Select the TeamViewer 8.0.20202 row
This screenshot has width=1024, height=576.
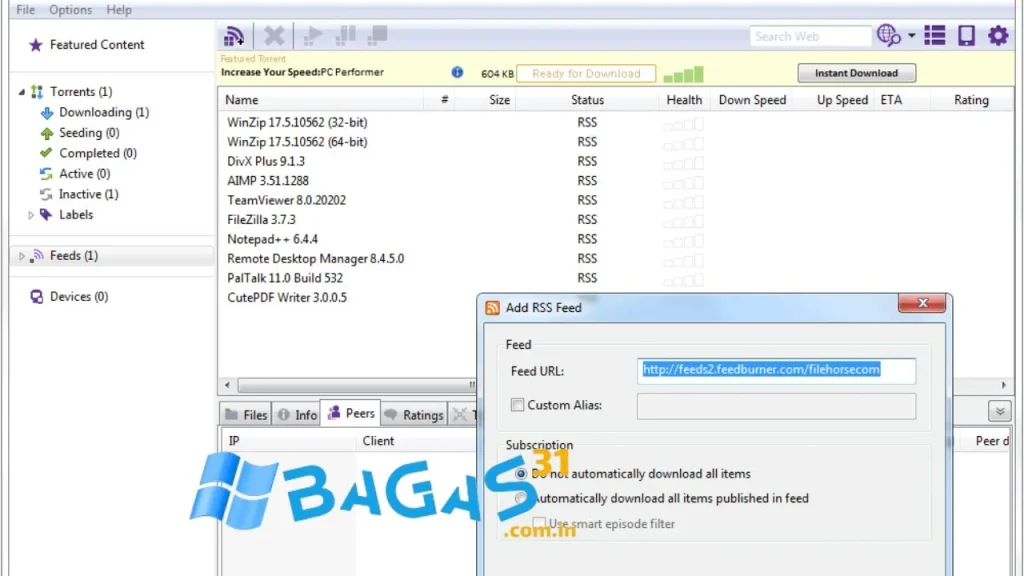click(616, 200)
